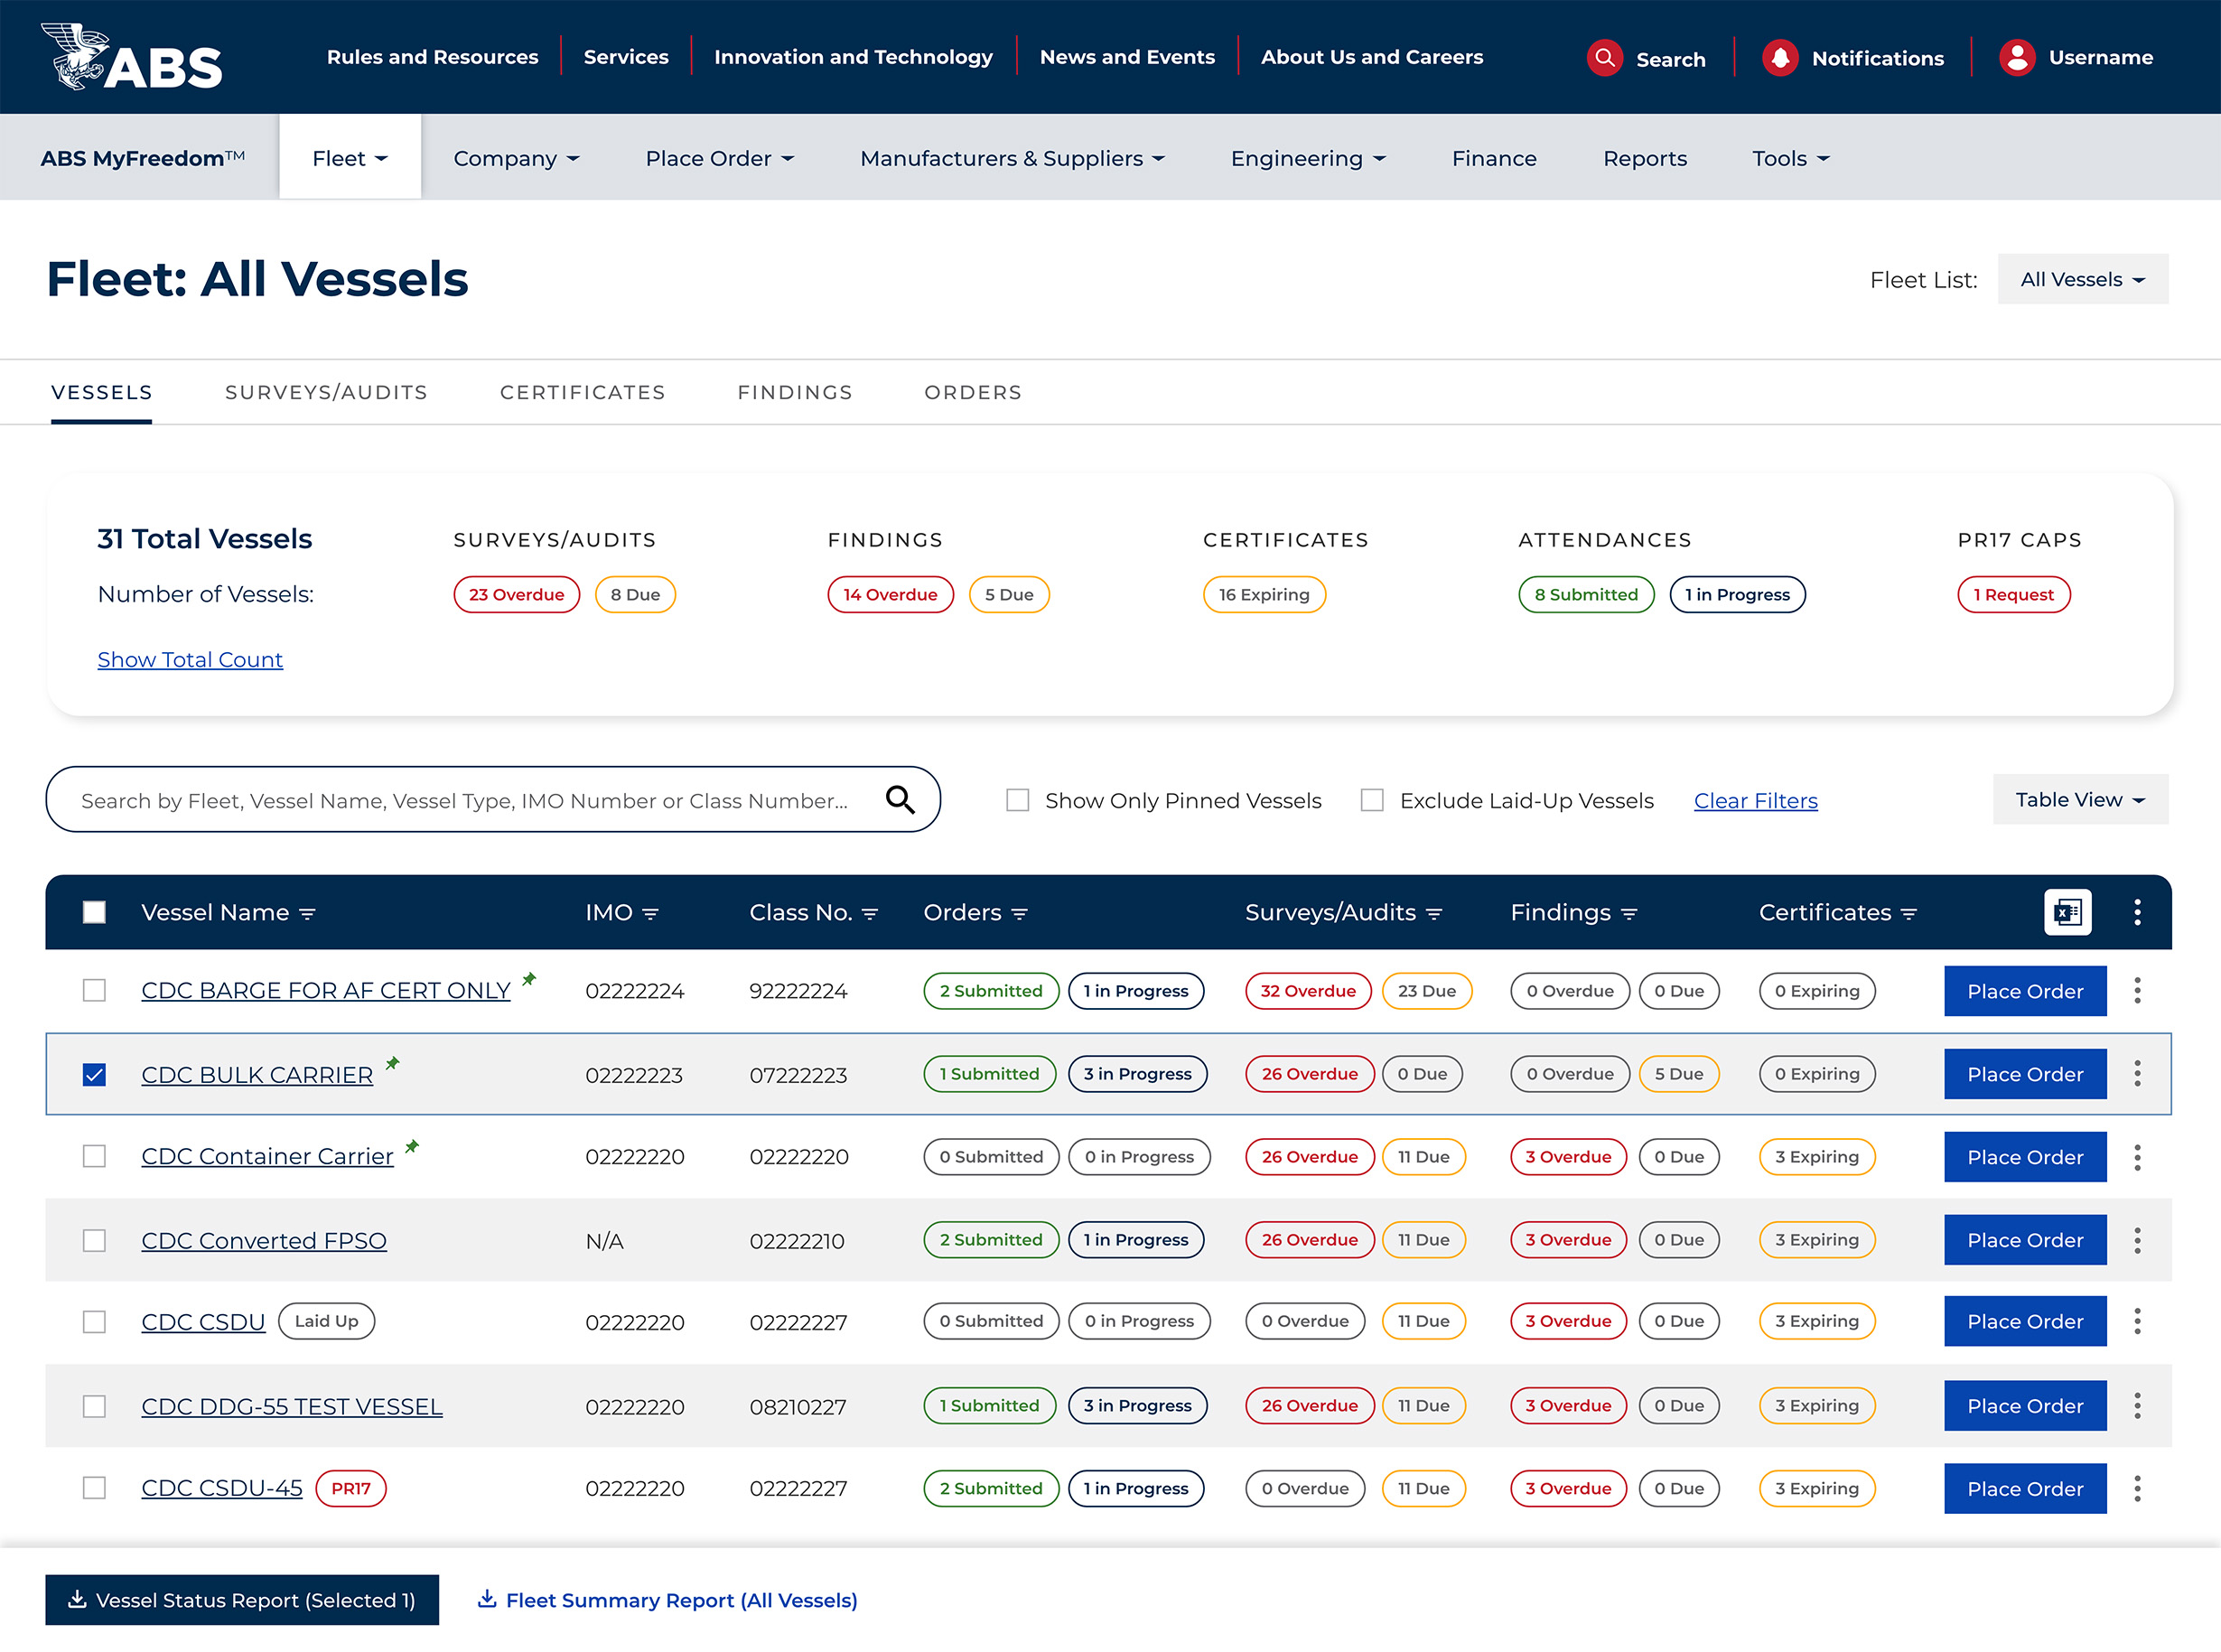This screenshot has width=2221, height=1652.
Task: Click pin icon beside CDC Container Carrier
Action: (411, 1146)
